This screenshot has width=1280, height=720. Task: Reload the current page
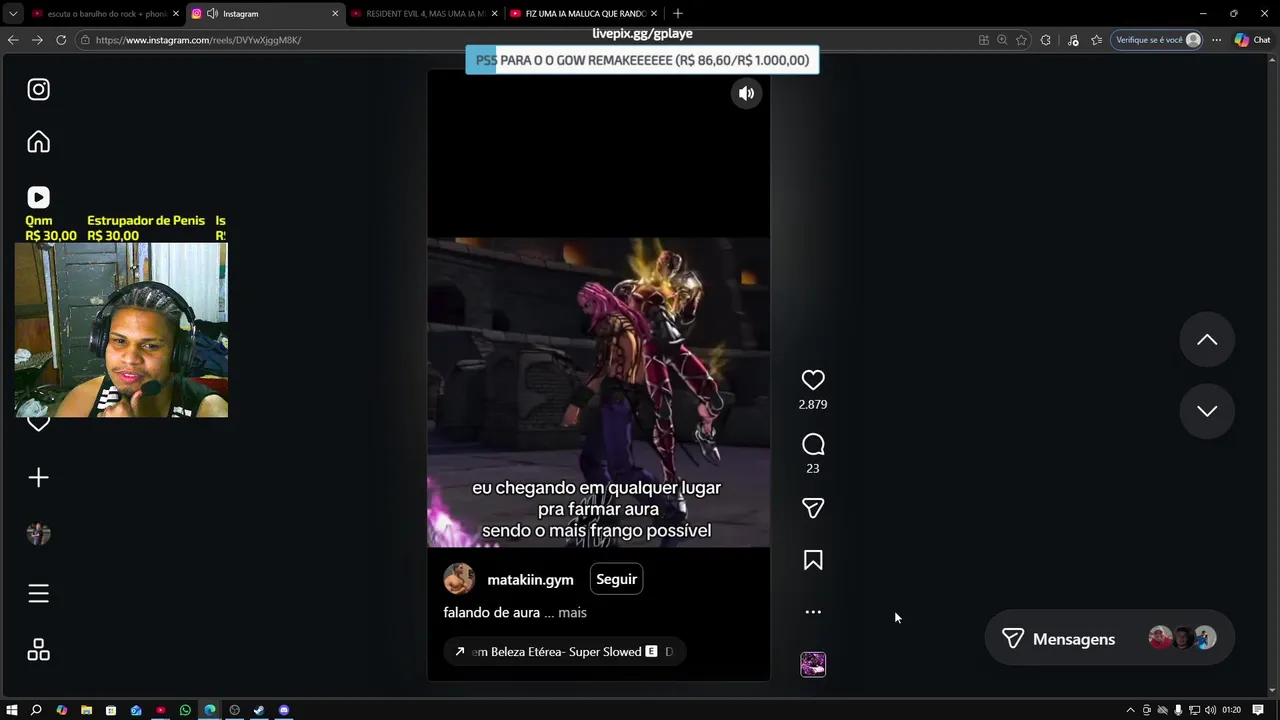[x=61, y=40]
